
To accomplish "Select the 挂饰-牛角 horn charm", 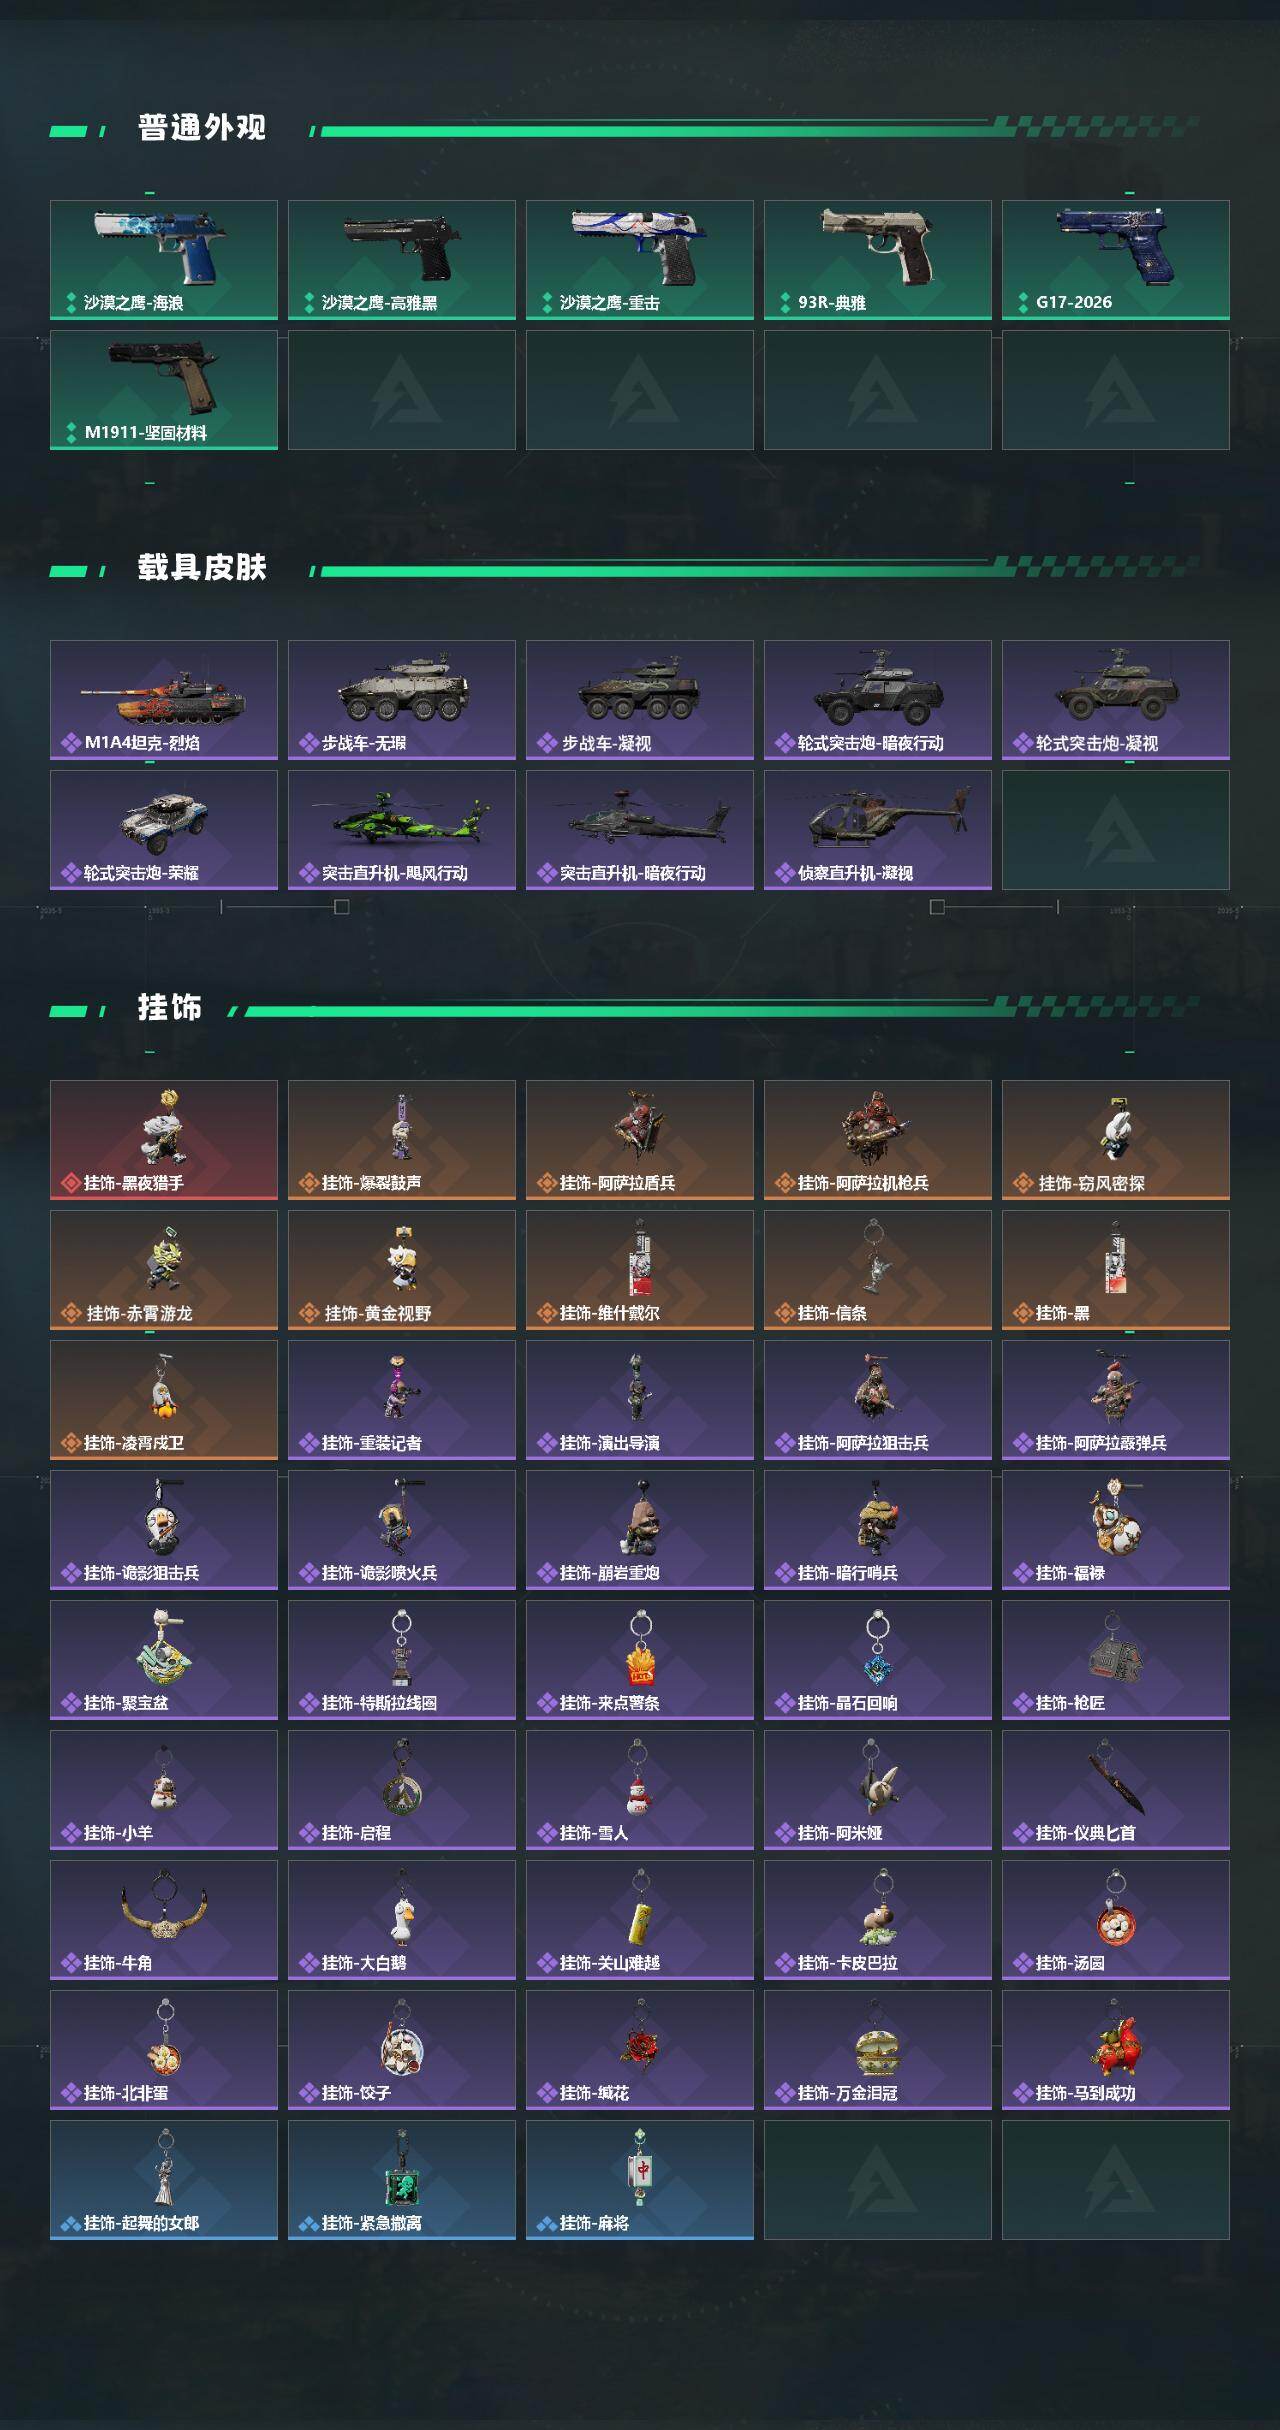I will tap(164, 1920).
